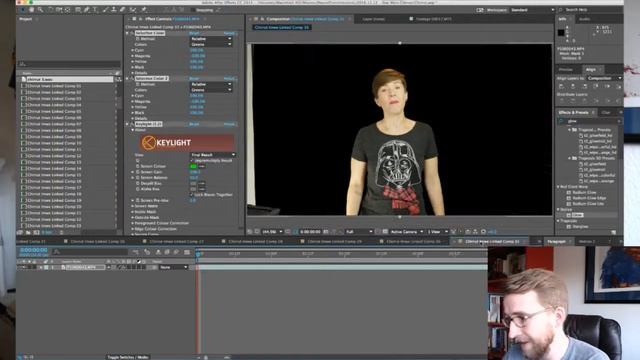Expand Edge Colour Correction group
The width and height of the screenshot is (640, 360).
(133, 229)
